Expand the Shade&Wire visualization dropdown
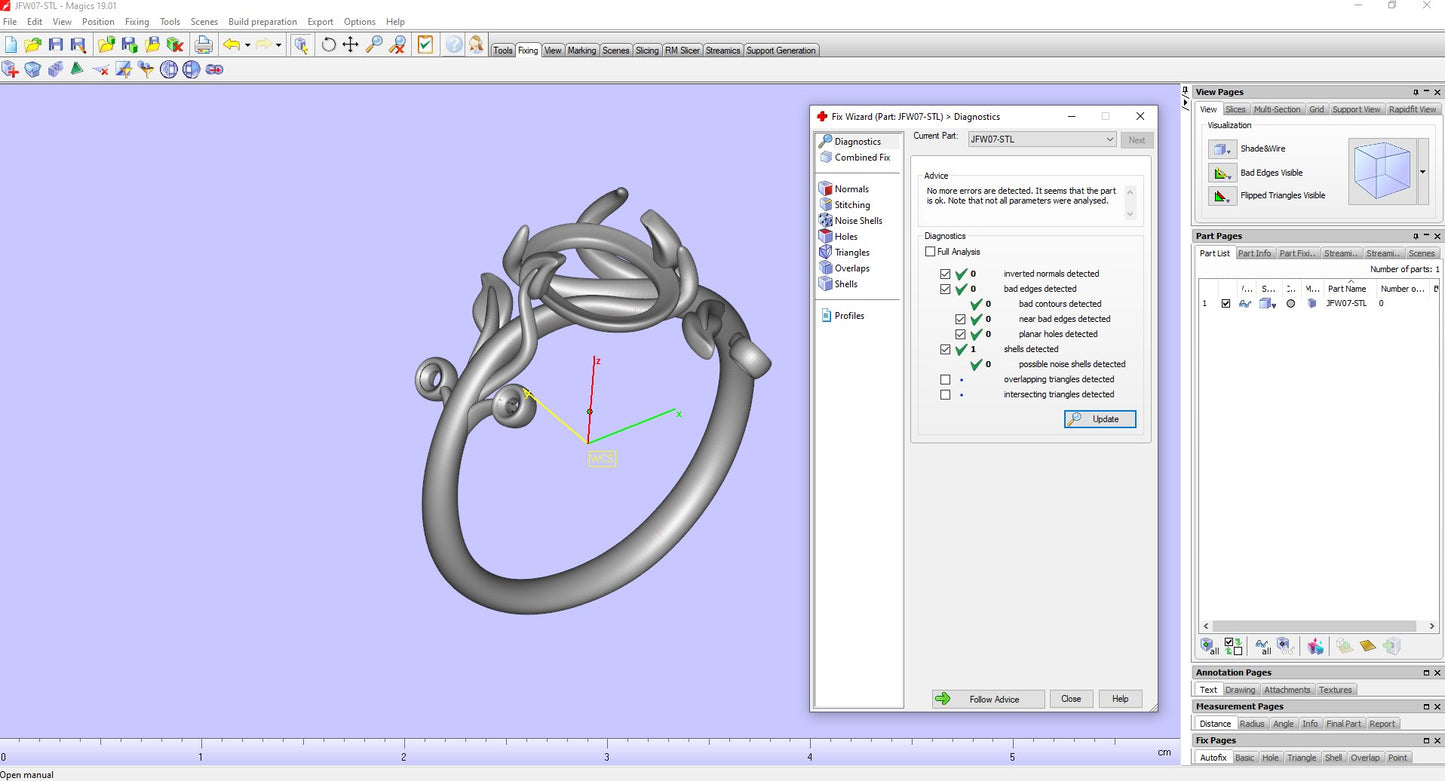1445x781 pixels. pos(1223,149)
